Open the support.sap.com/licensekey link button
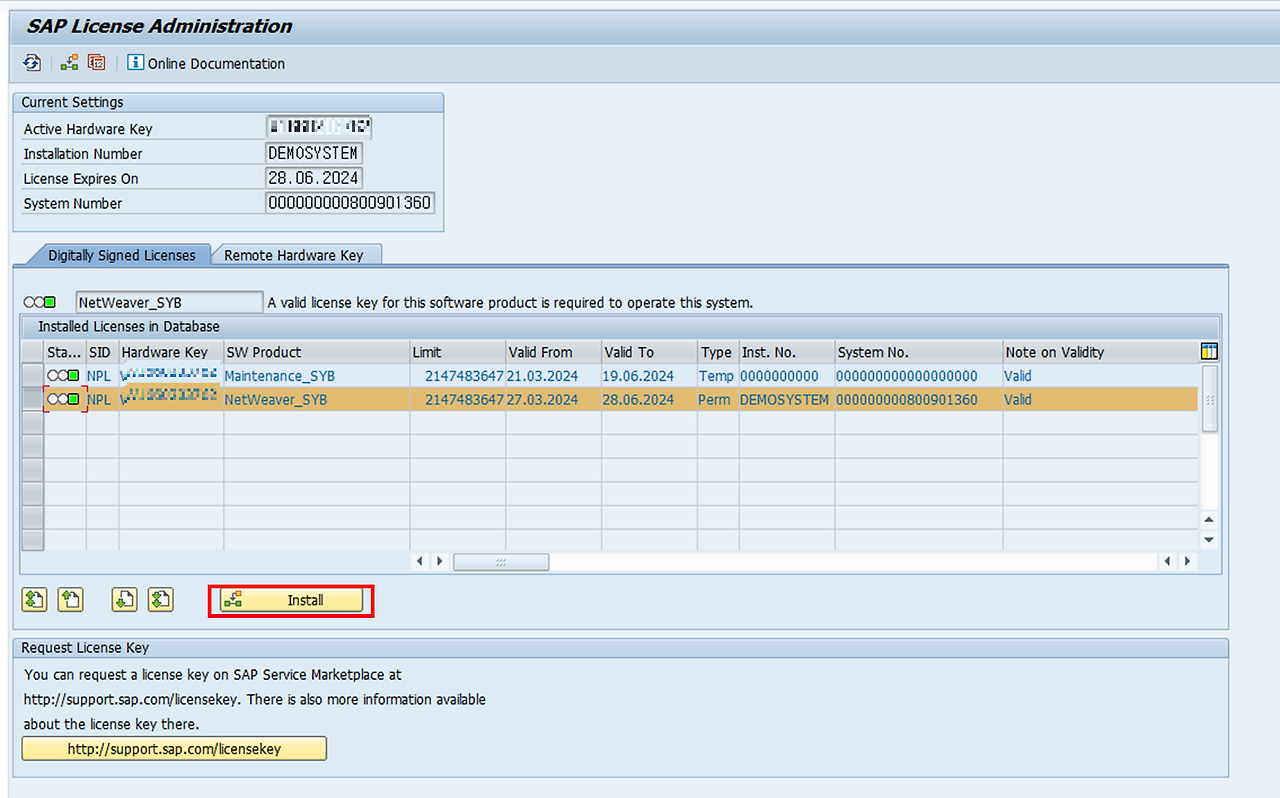This screenshot has height=798, width=1280. [x=173, y=748]
